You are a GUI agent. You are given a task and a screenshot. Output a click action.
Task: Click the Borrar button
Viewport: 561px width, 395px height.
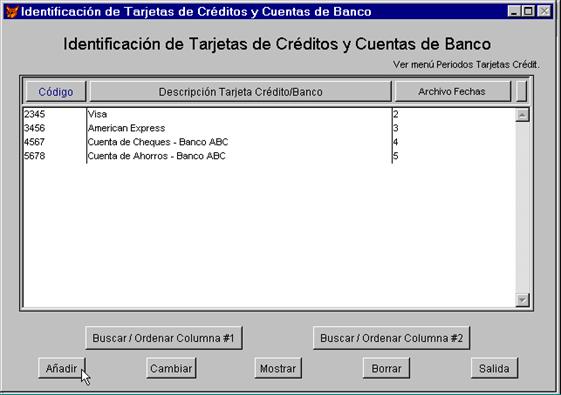(386, 368)
